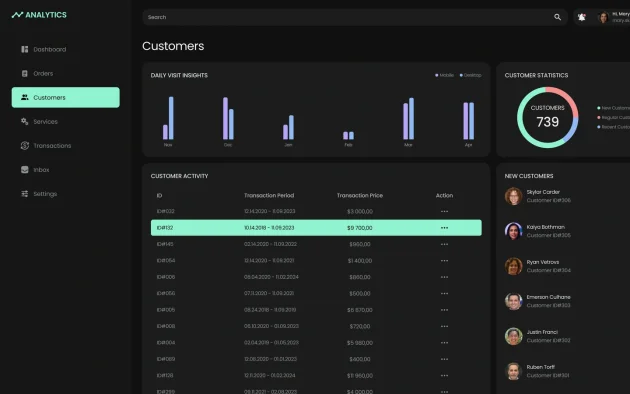
Task: Go to Inbox in the sidebar
Action: click(35, 169)
